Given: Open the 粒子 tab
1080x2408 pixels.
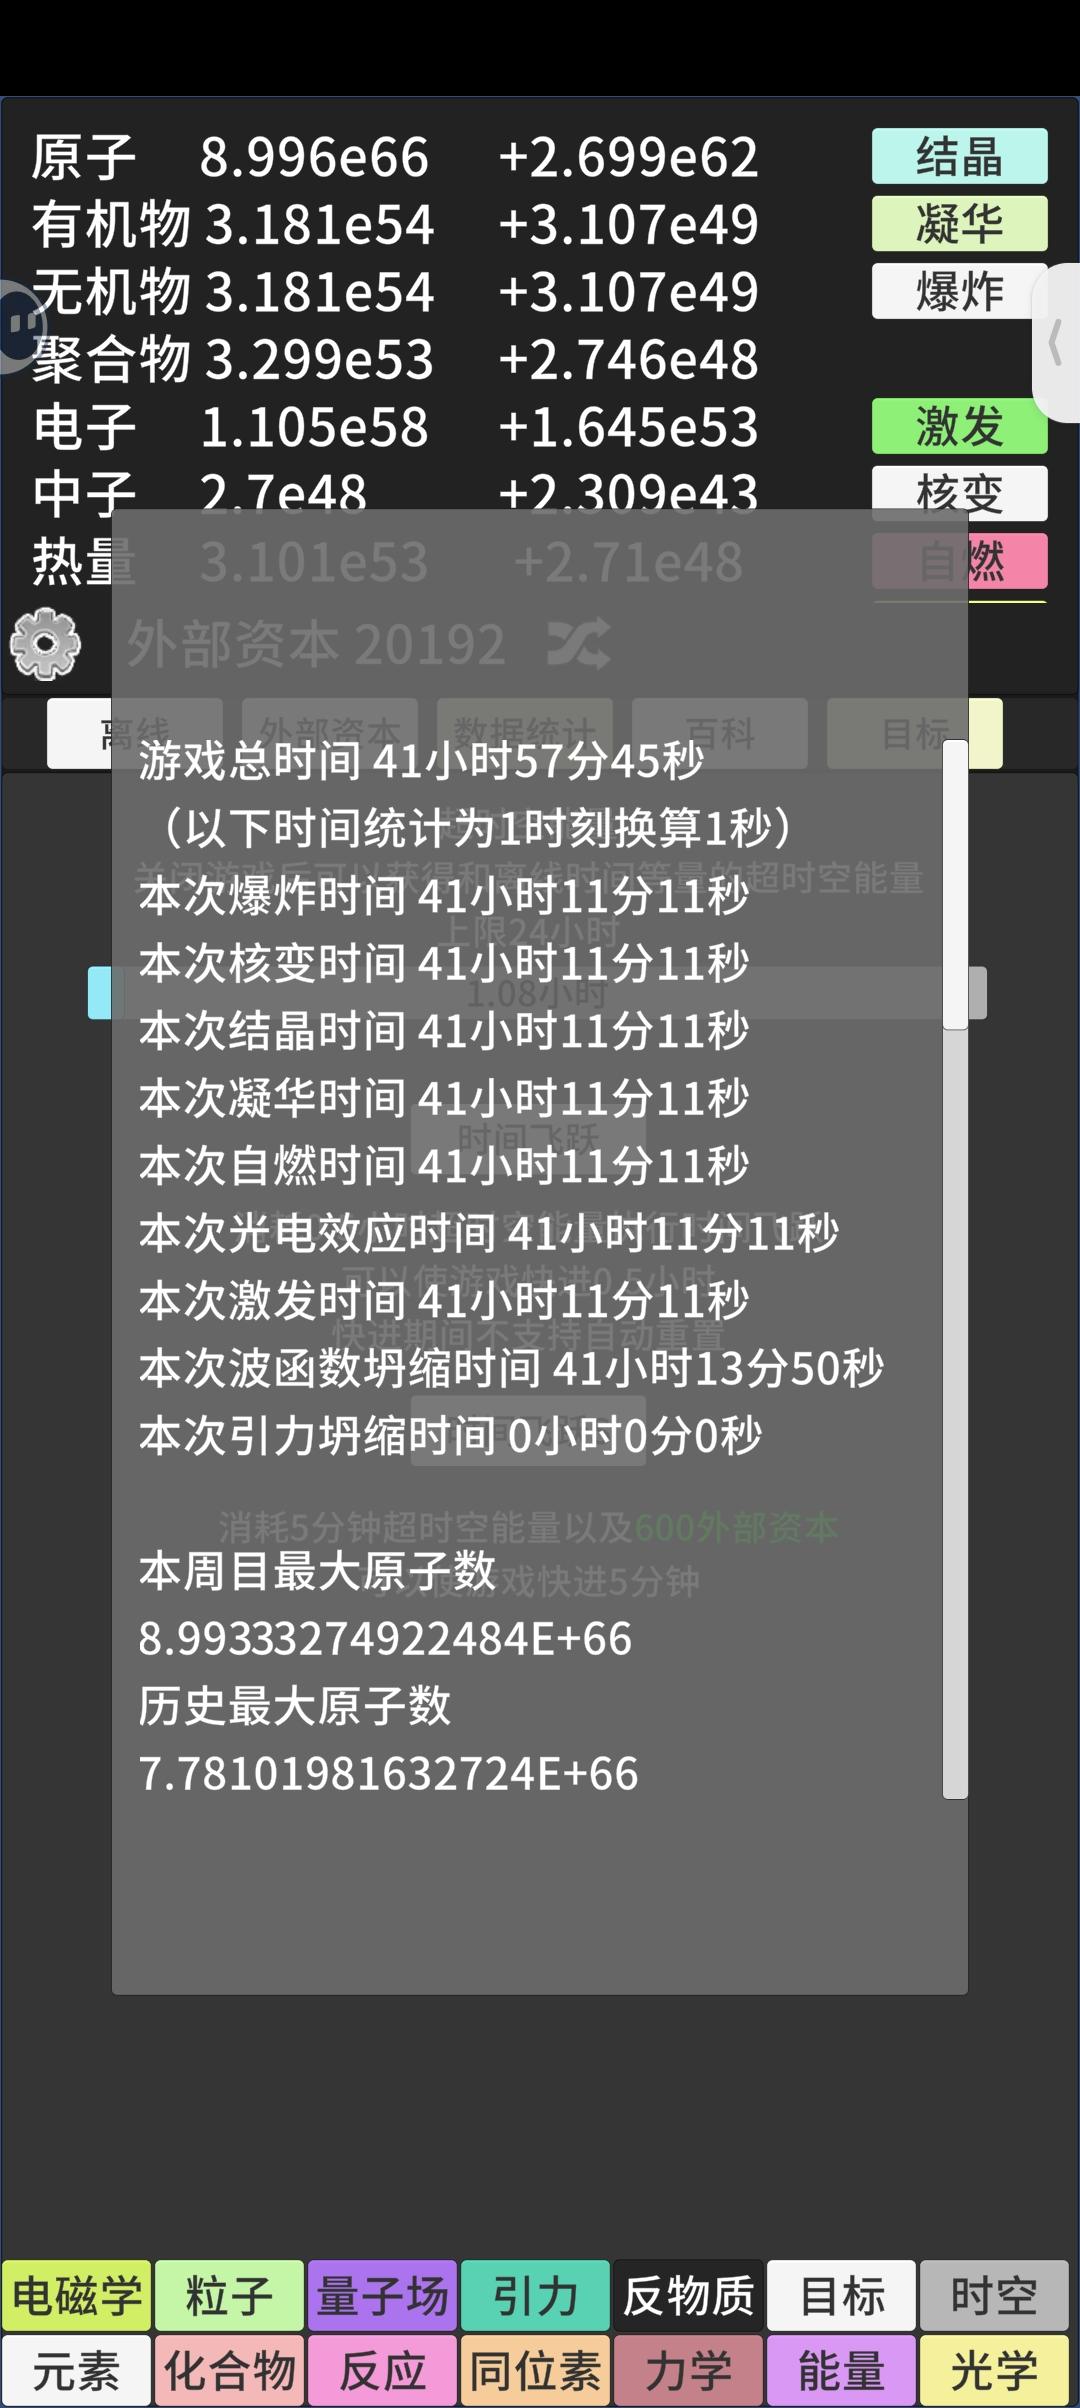Looking at the screenshot, I should tap(230, 2295).
